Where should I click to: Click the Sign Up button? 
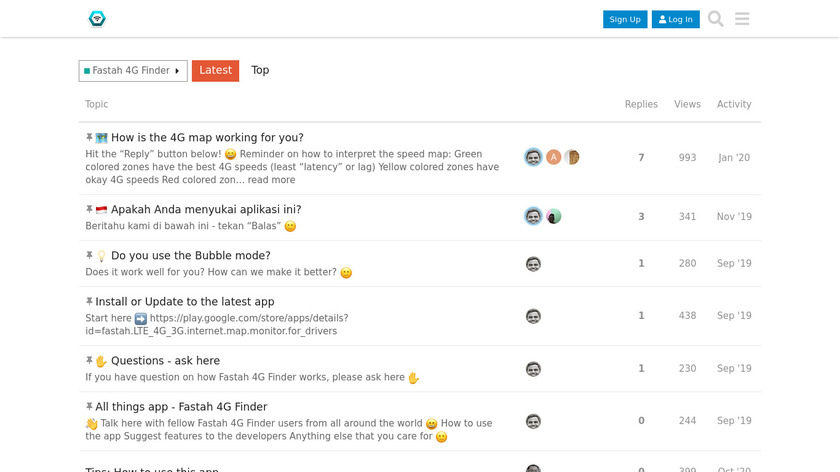point(625,19)
